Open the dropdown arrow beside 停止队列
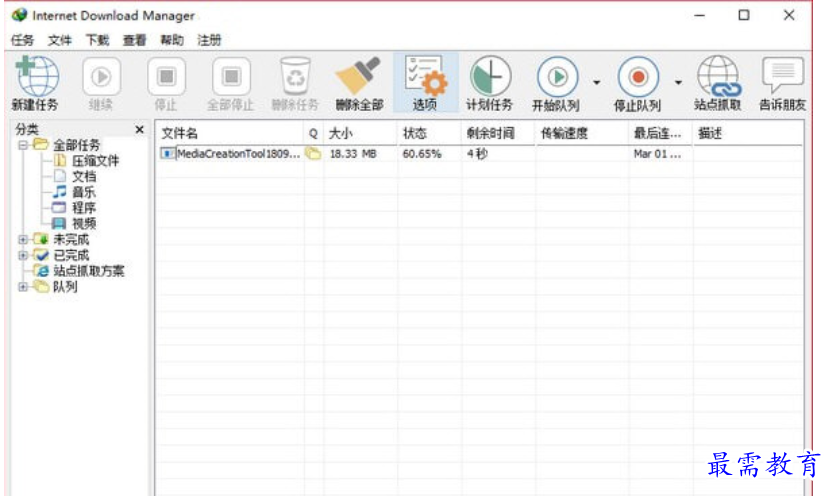The image size is (829, 496). 678,82
